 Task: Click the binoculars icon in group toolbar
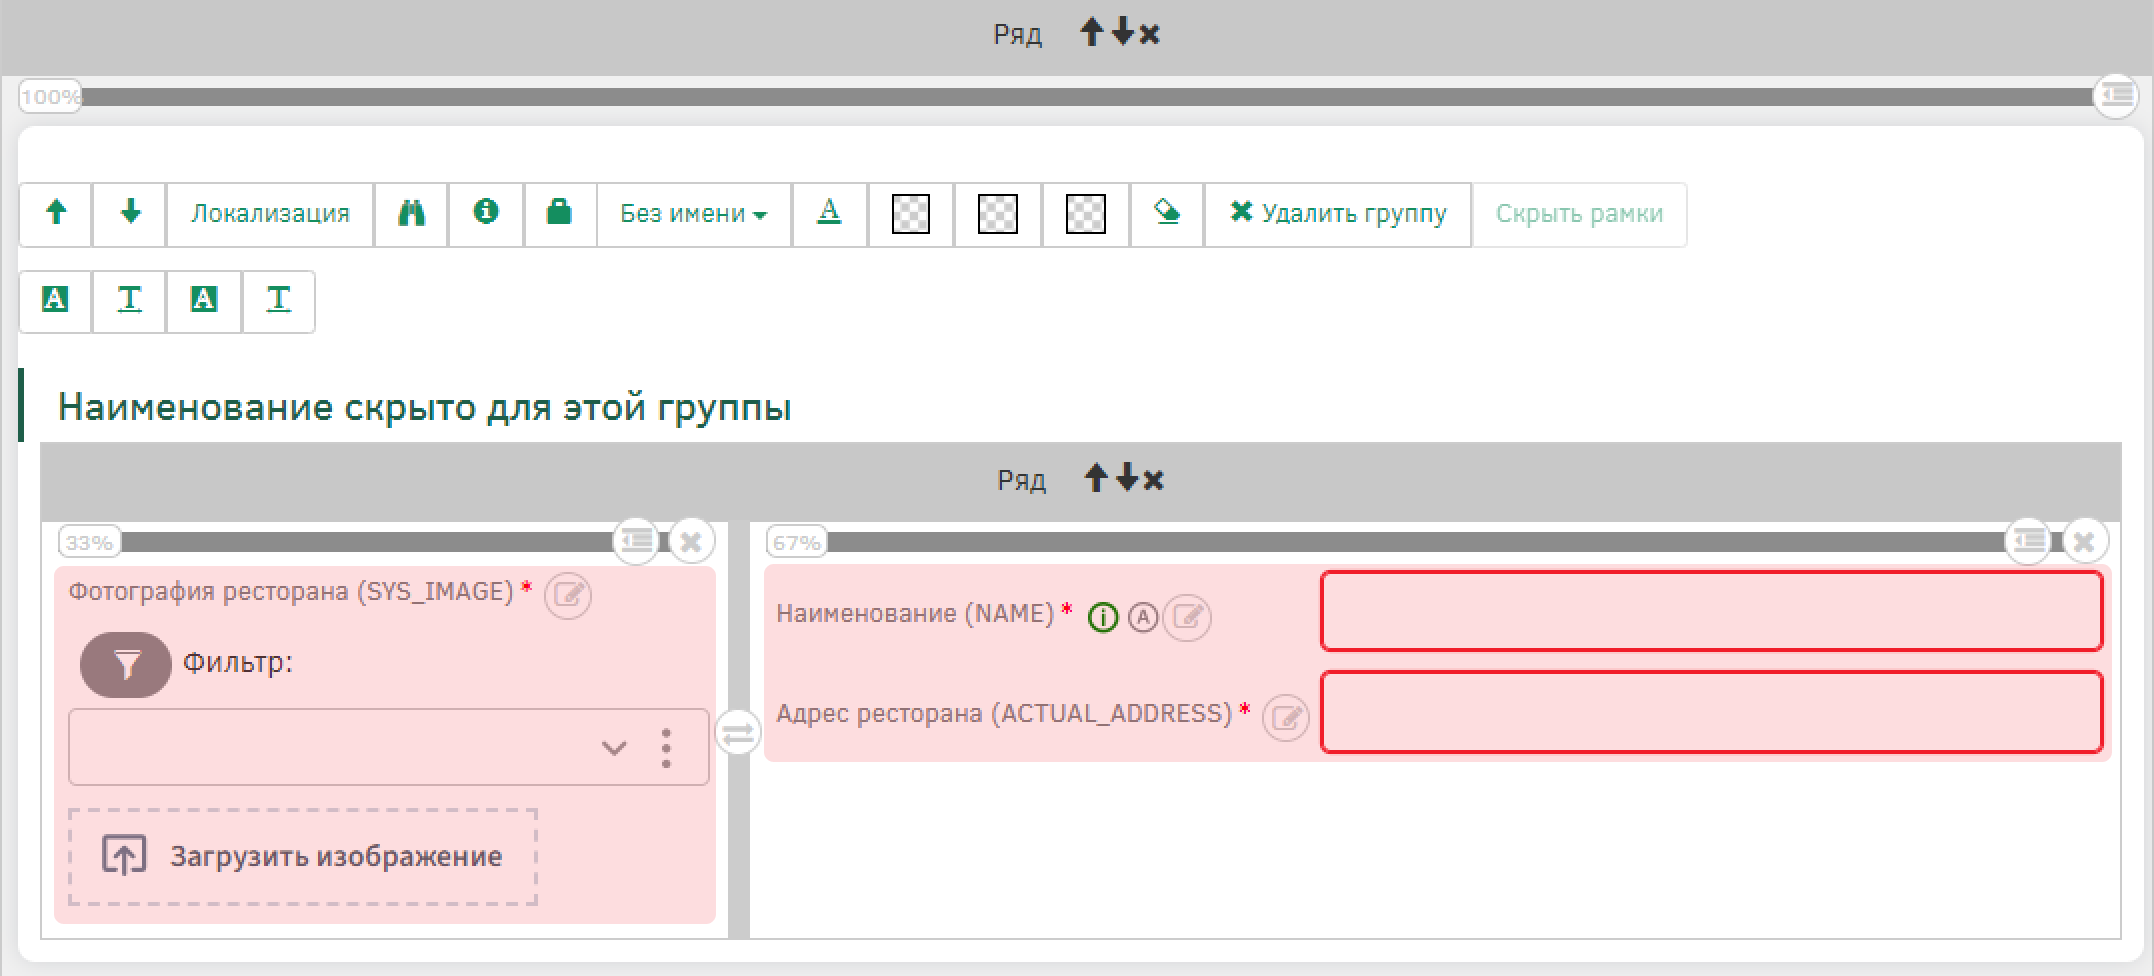411,214
